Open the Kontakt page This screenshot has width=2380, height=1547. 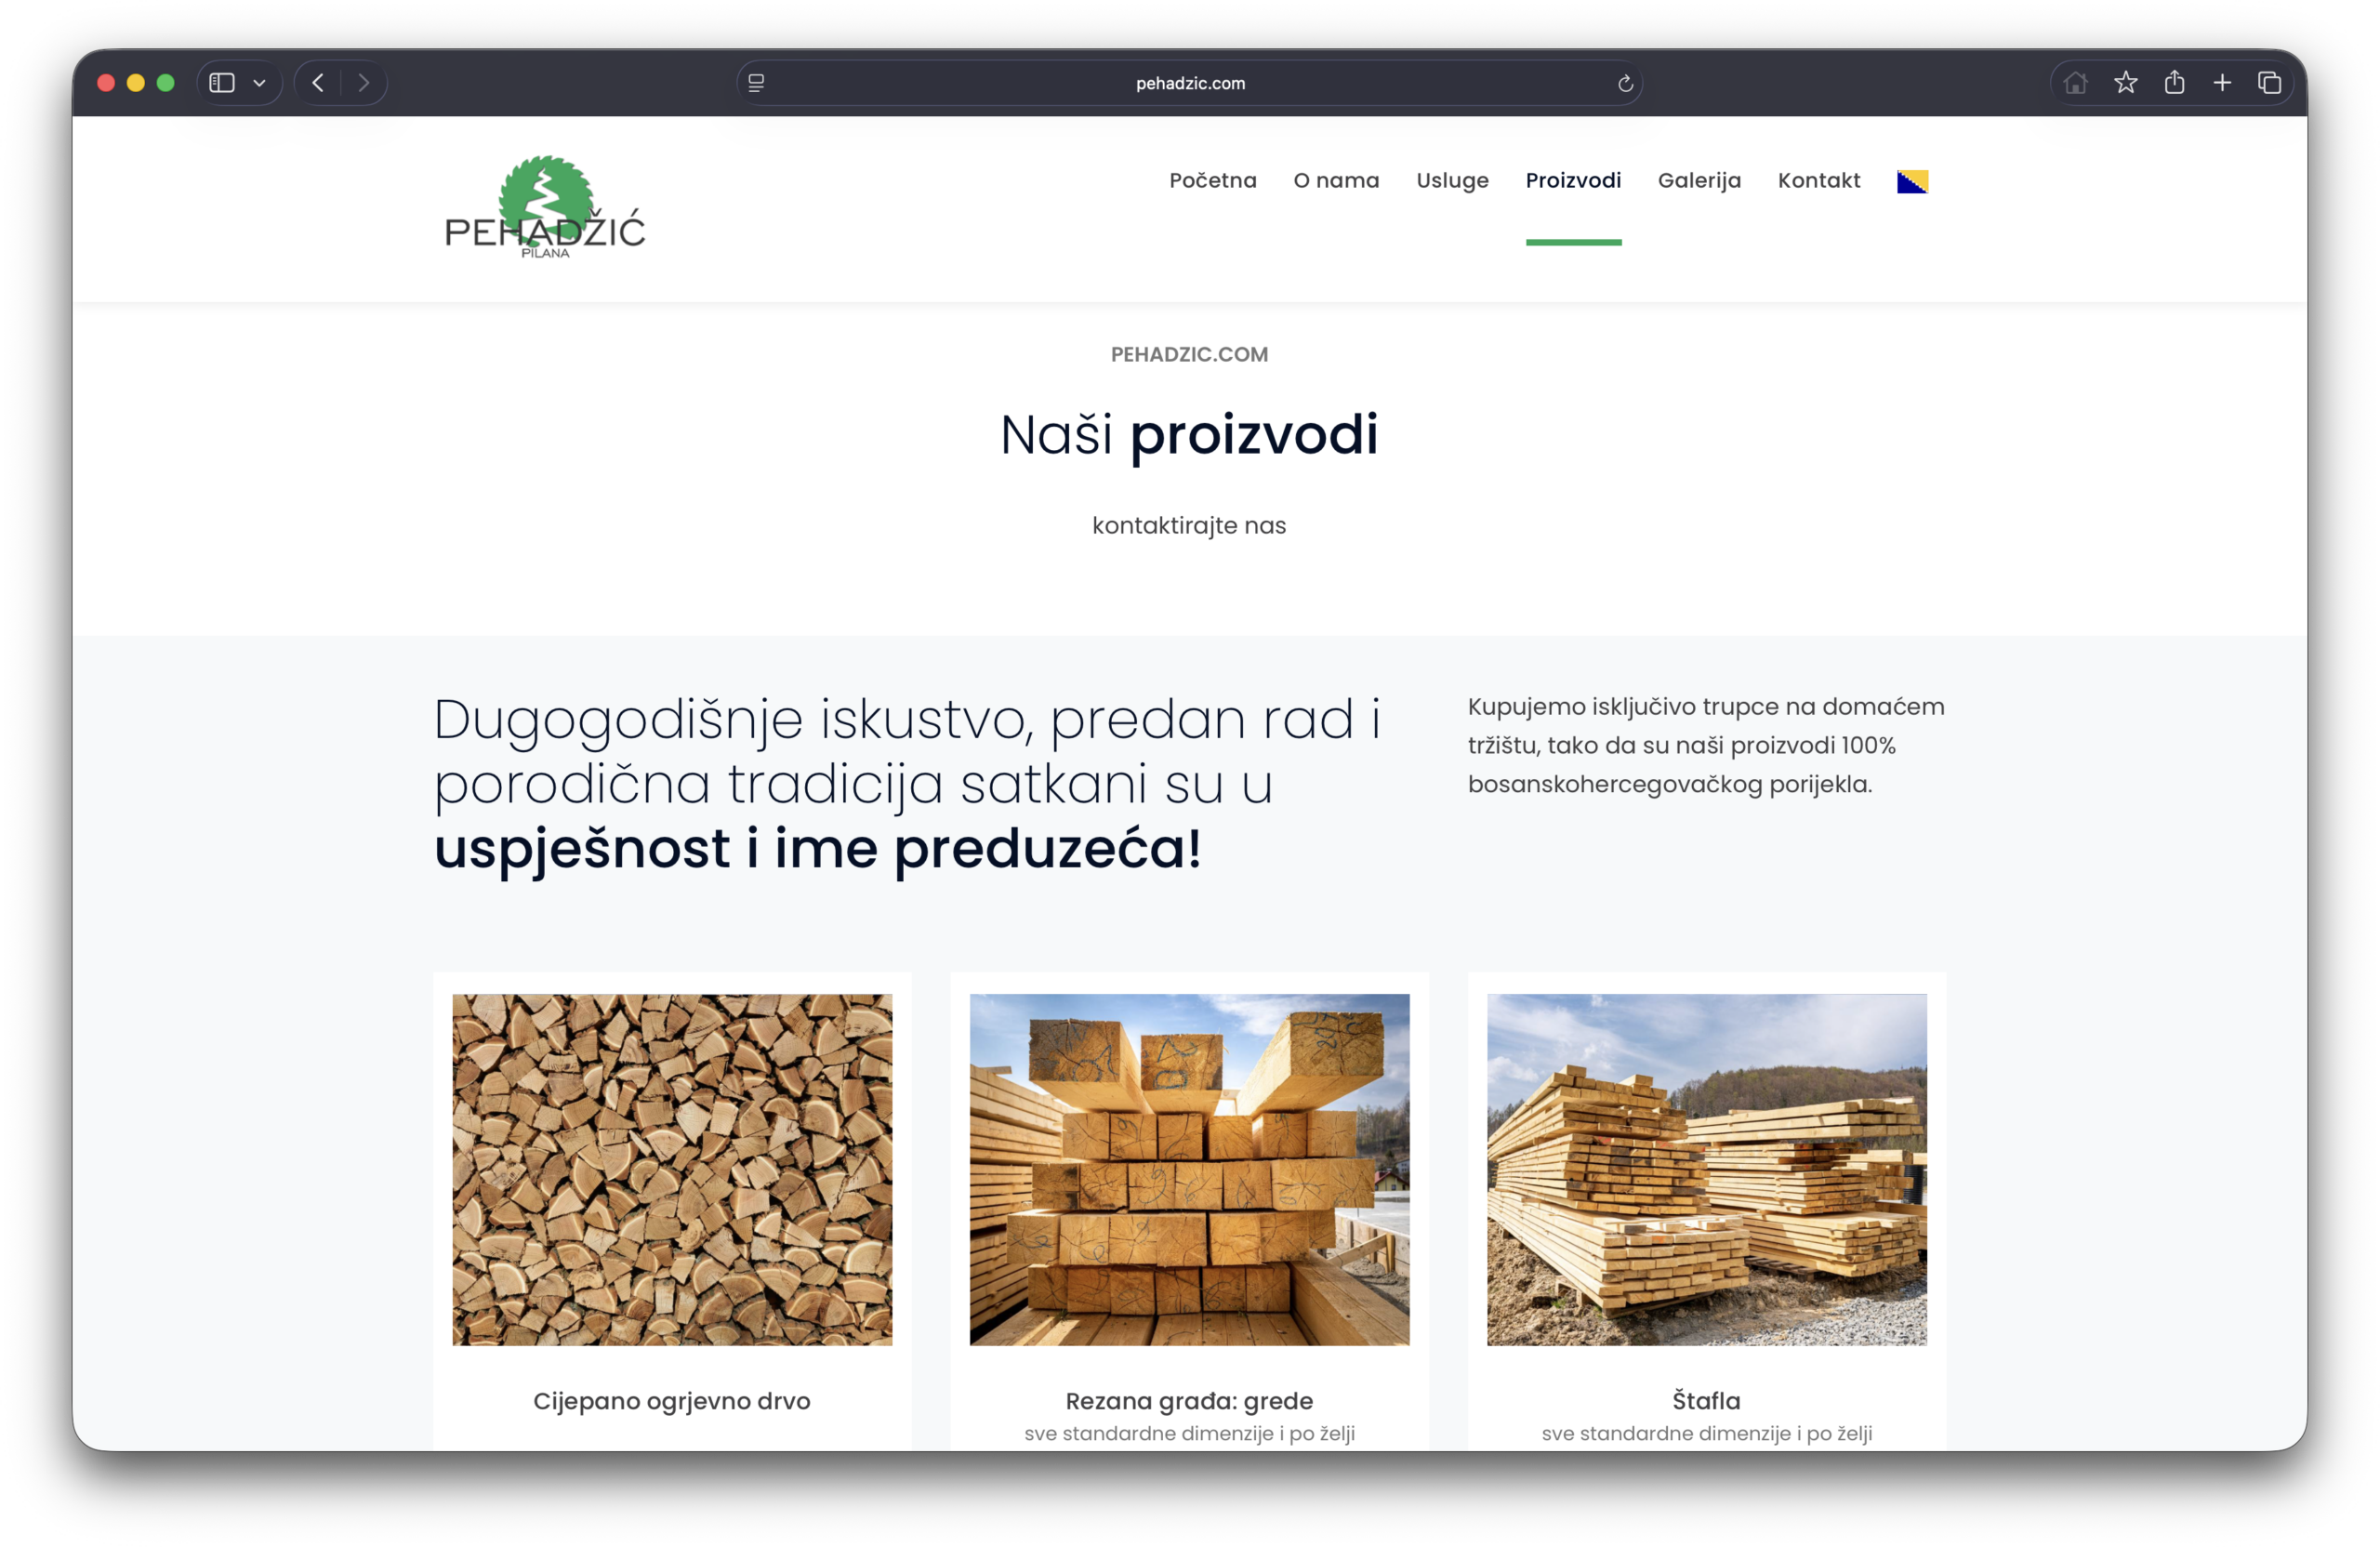1818,181
